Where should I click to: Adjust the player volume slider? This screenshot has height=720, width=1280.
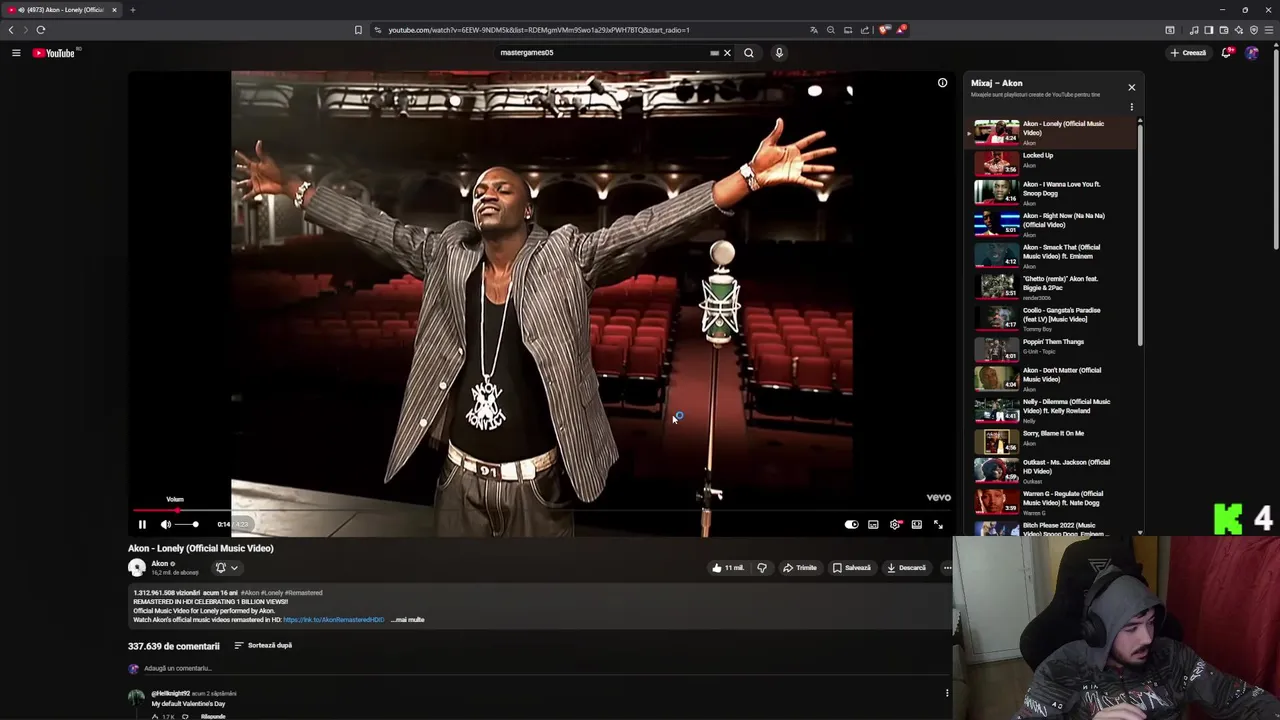188,524
